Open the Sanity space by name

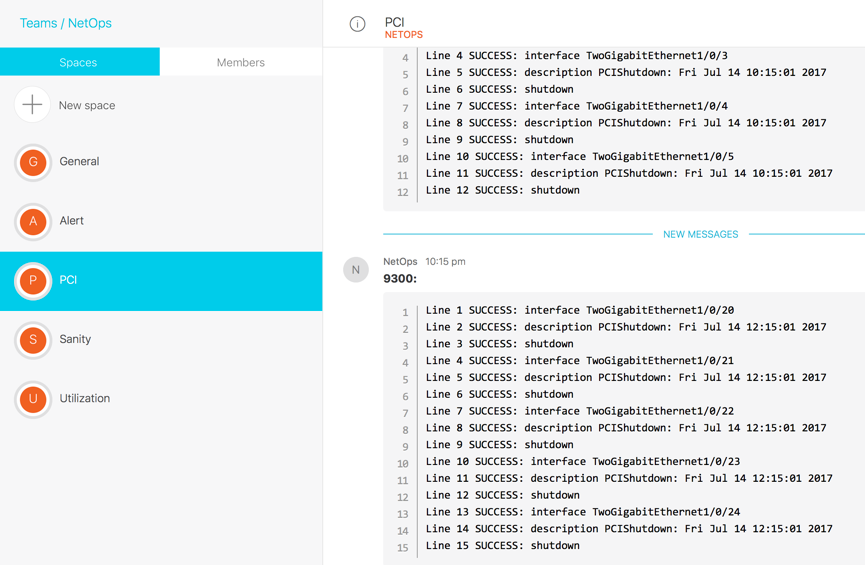(75, 340)
